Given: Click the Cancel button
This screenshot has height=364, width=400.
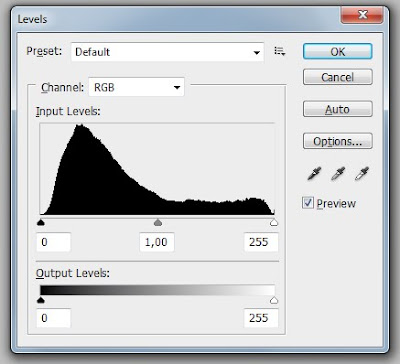Looking at the screenshot, I should (x=337, y=77).
